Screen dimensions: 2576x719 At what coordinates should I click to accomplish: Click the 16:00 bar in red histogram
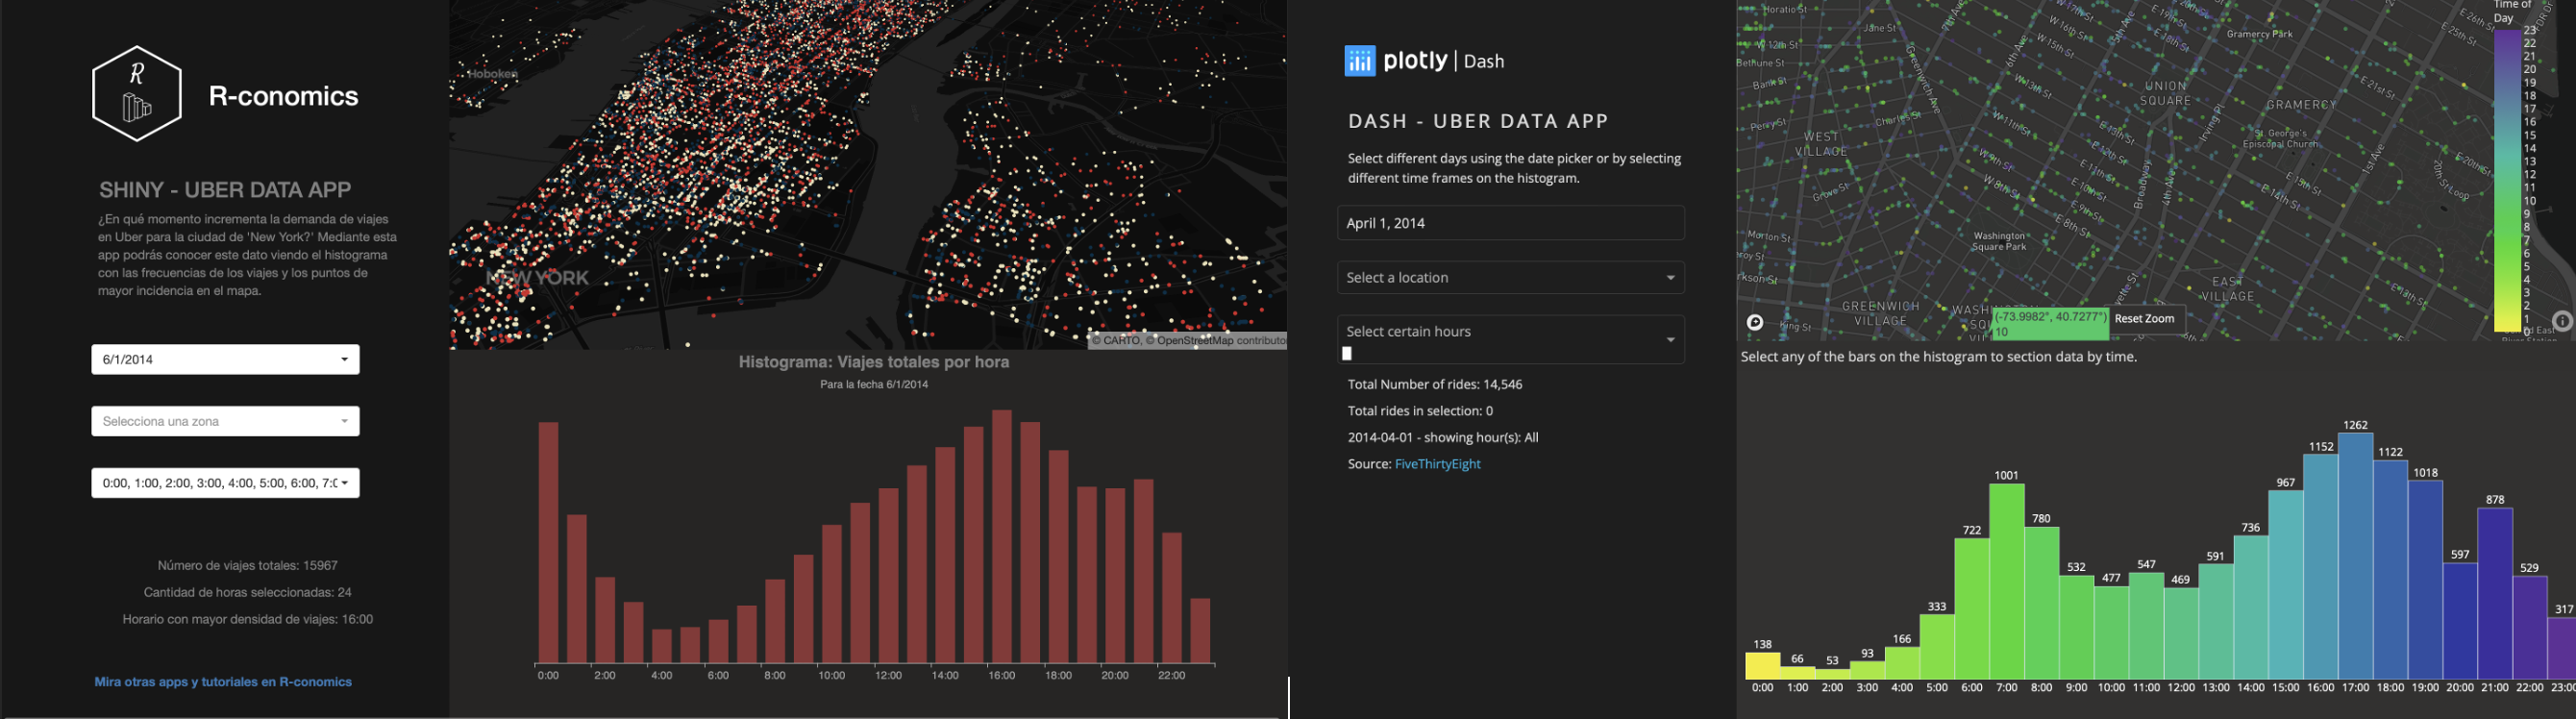(x=1002, y=540)
